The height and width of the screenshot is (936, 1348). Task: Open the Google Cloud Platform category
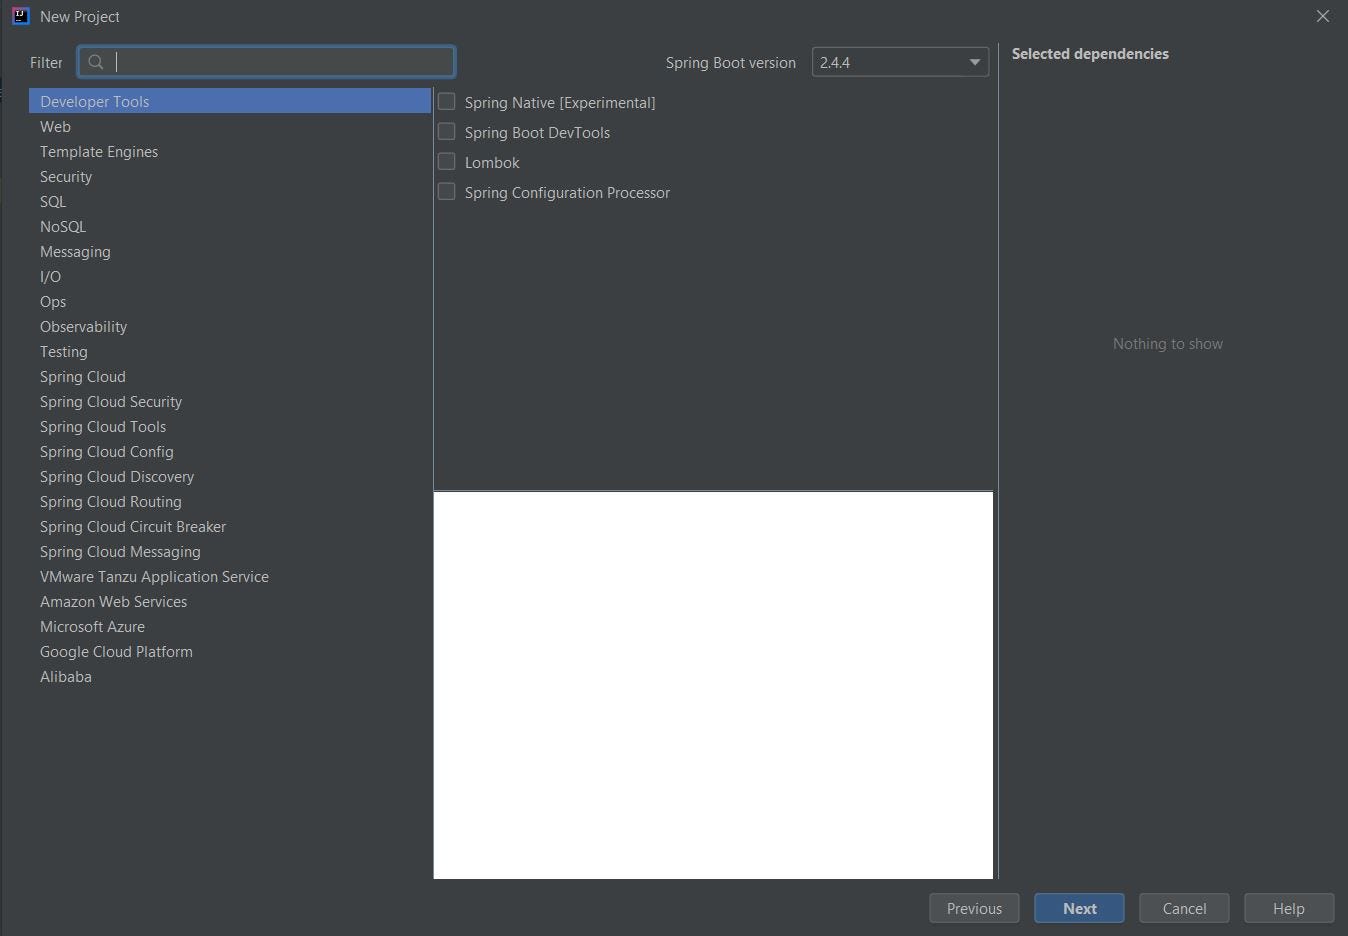tap(230, 651)
